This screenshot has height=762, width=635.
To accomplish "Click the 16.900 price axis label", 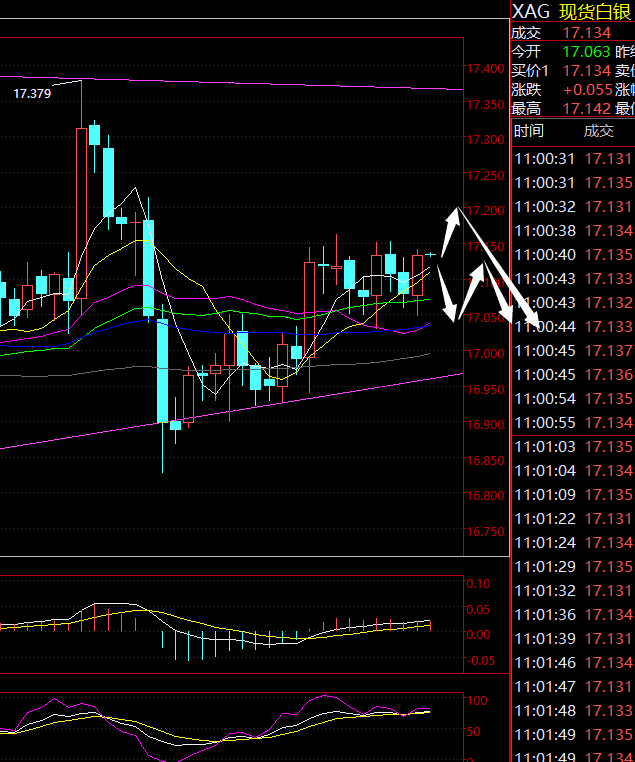I will click(x=485, y=425).
